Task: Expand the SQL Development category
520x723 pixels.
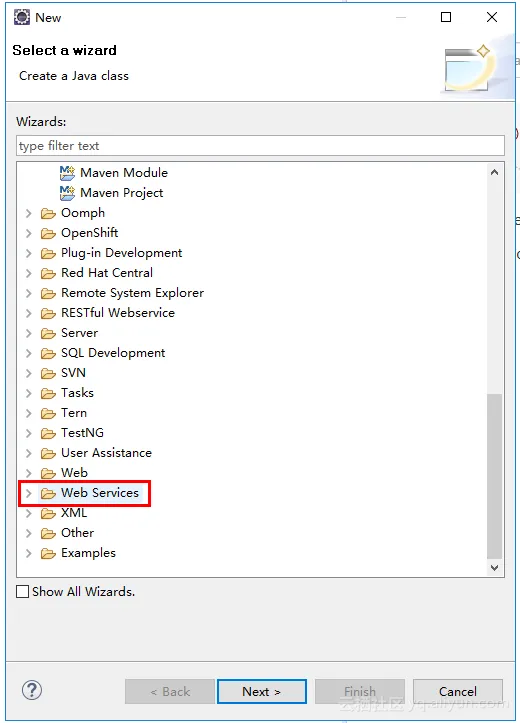Action: tap(29, 353)
